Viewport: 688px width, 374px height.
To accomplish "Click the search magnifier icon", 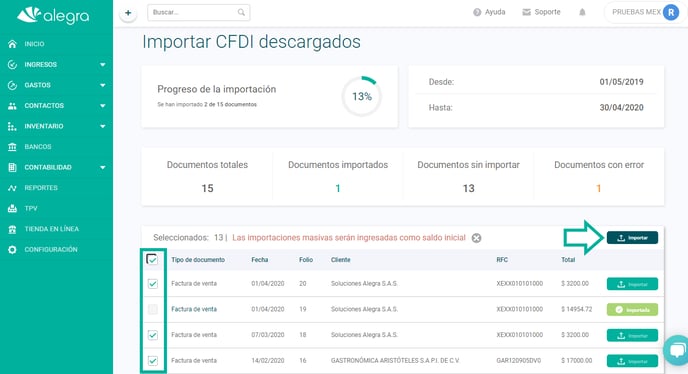I will (241, 12).
